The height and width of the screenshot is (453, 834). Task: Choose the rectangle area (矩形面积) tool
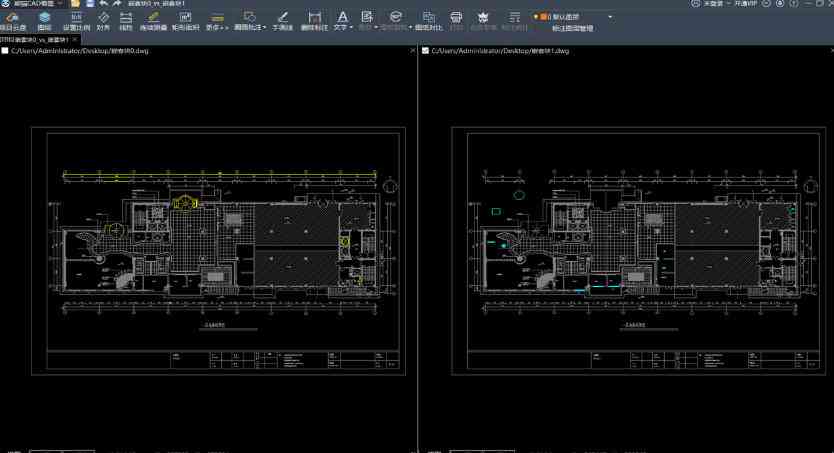(186, 21)
